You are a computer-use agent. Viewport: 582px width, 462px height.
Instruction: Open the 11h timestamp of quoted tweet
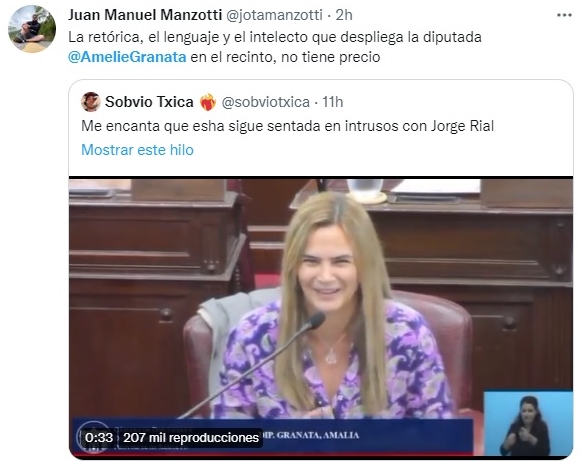click(333, 102)
